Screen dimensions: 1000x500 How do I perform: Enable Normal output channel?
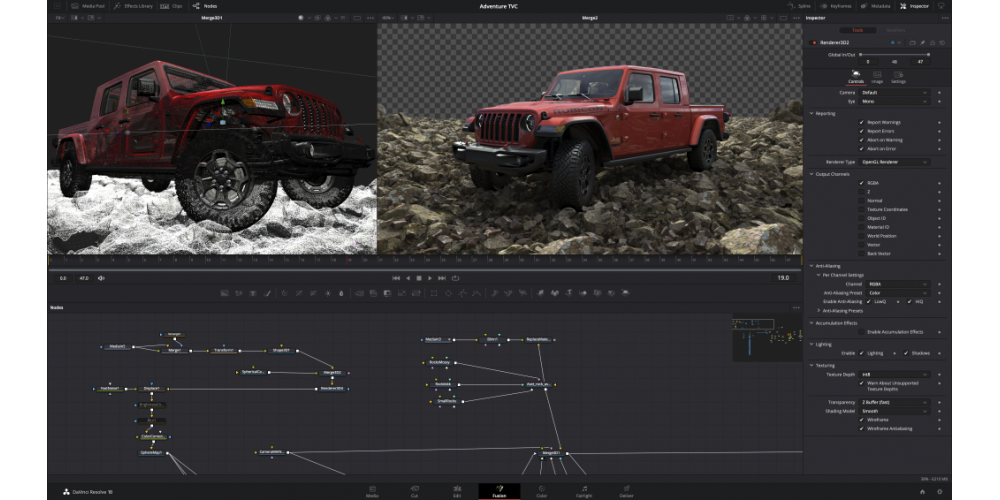coord(862,201)
